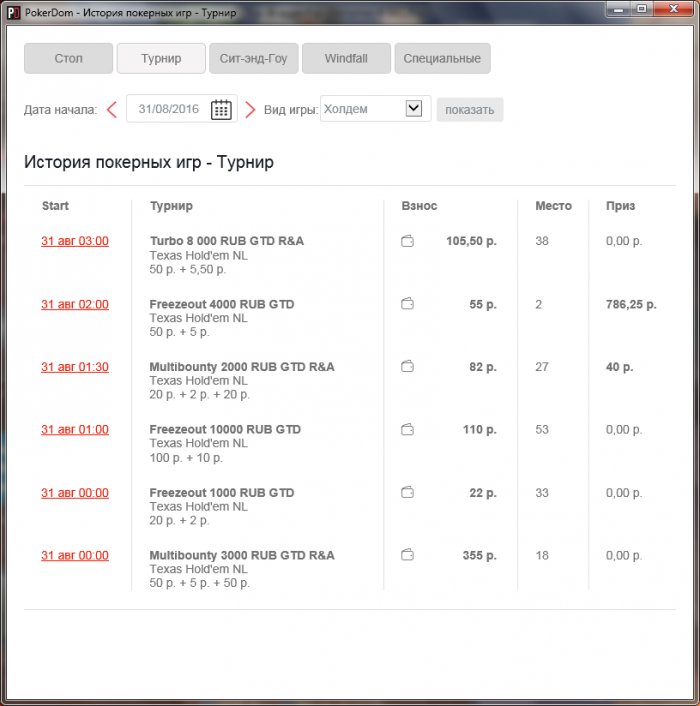Open the Сит-энд-Гоу tab
Image resolution: width=700 pixels, height=706 pixels.
click(253, 59)
